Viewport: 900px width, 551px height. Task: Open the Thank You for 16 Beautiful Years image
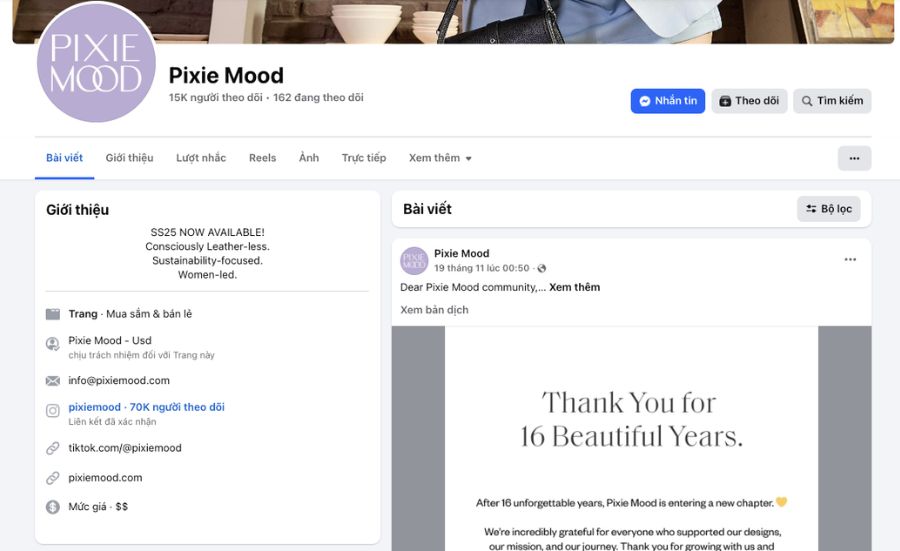[x=631, y=439]
